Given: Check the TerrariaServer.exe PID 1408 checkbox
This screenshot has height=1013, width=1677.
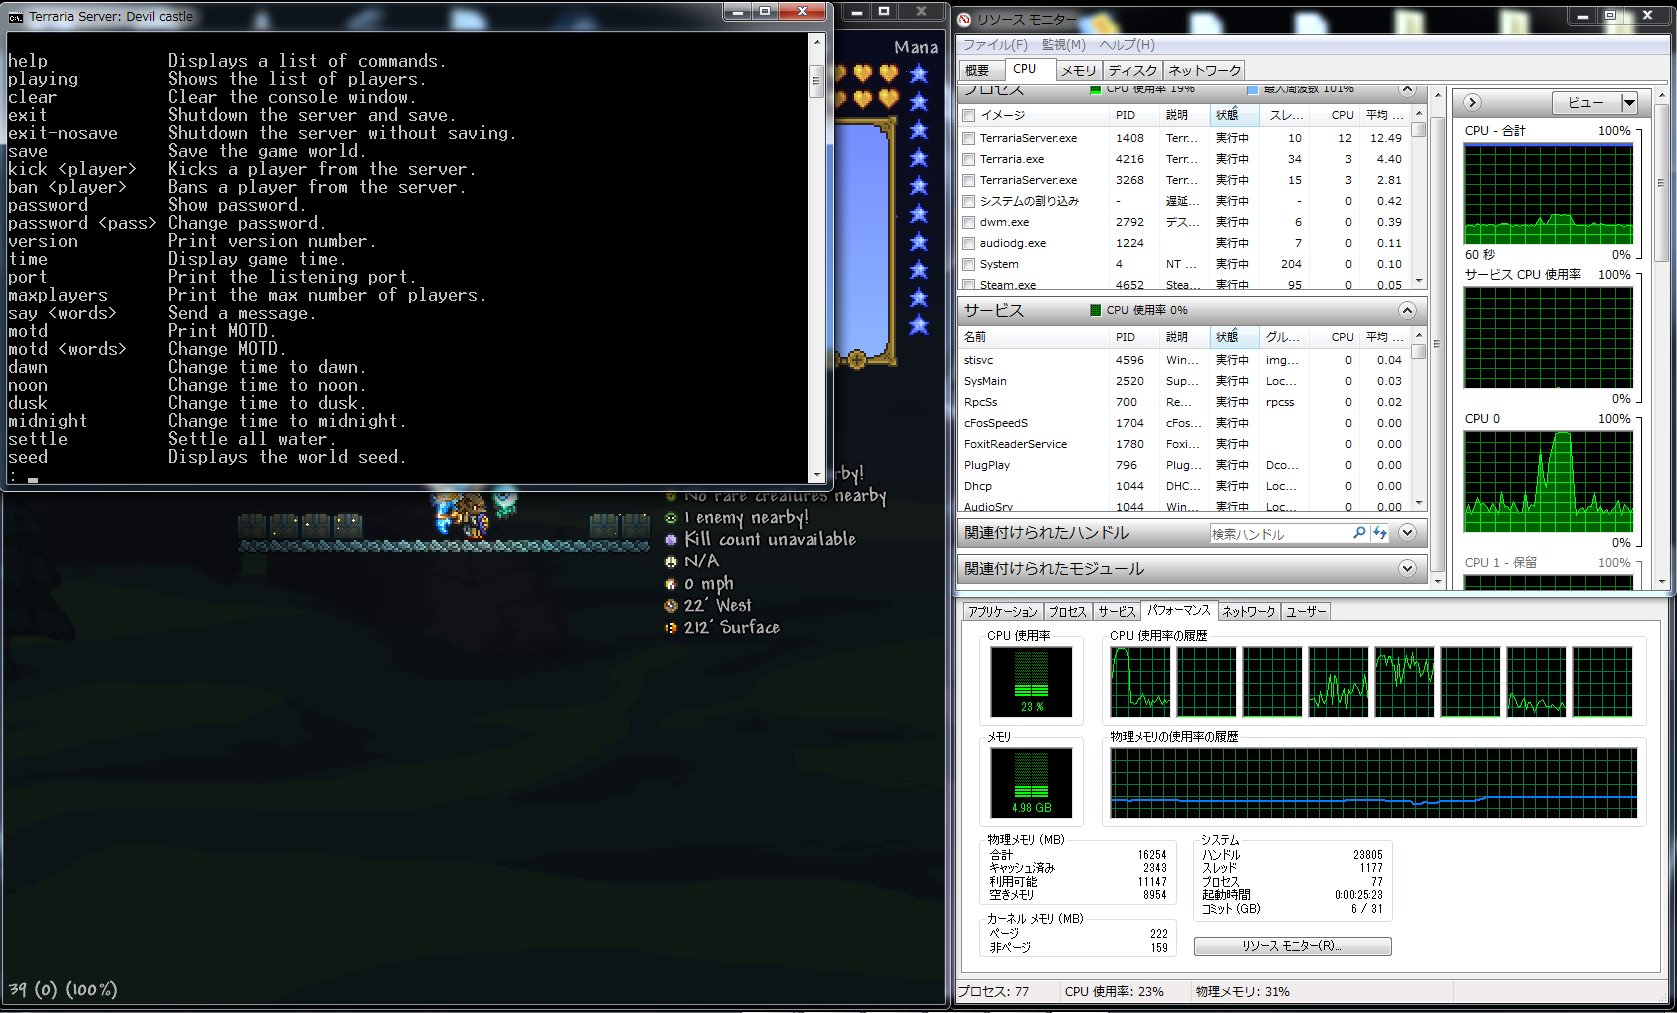Looking at the screenshot, I should [968, 138].
